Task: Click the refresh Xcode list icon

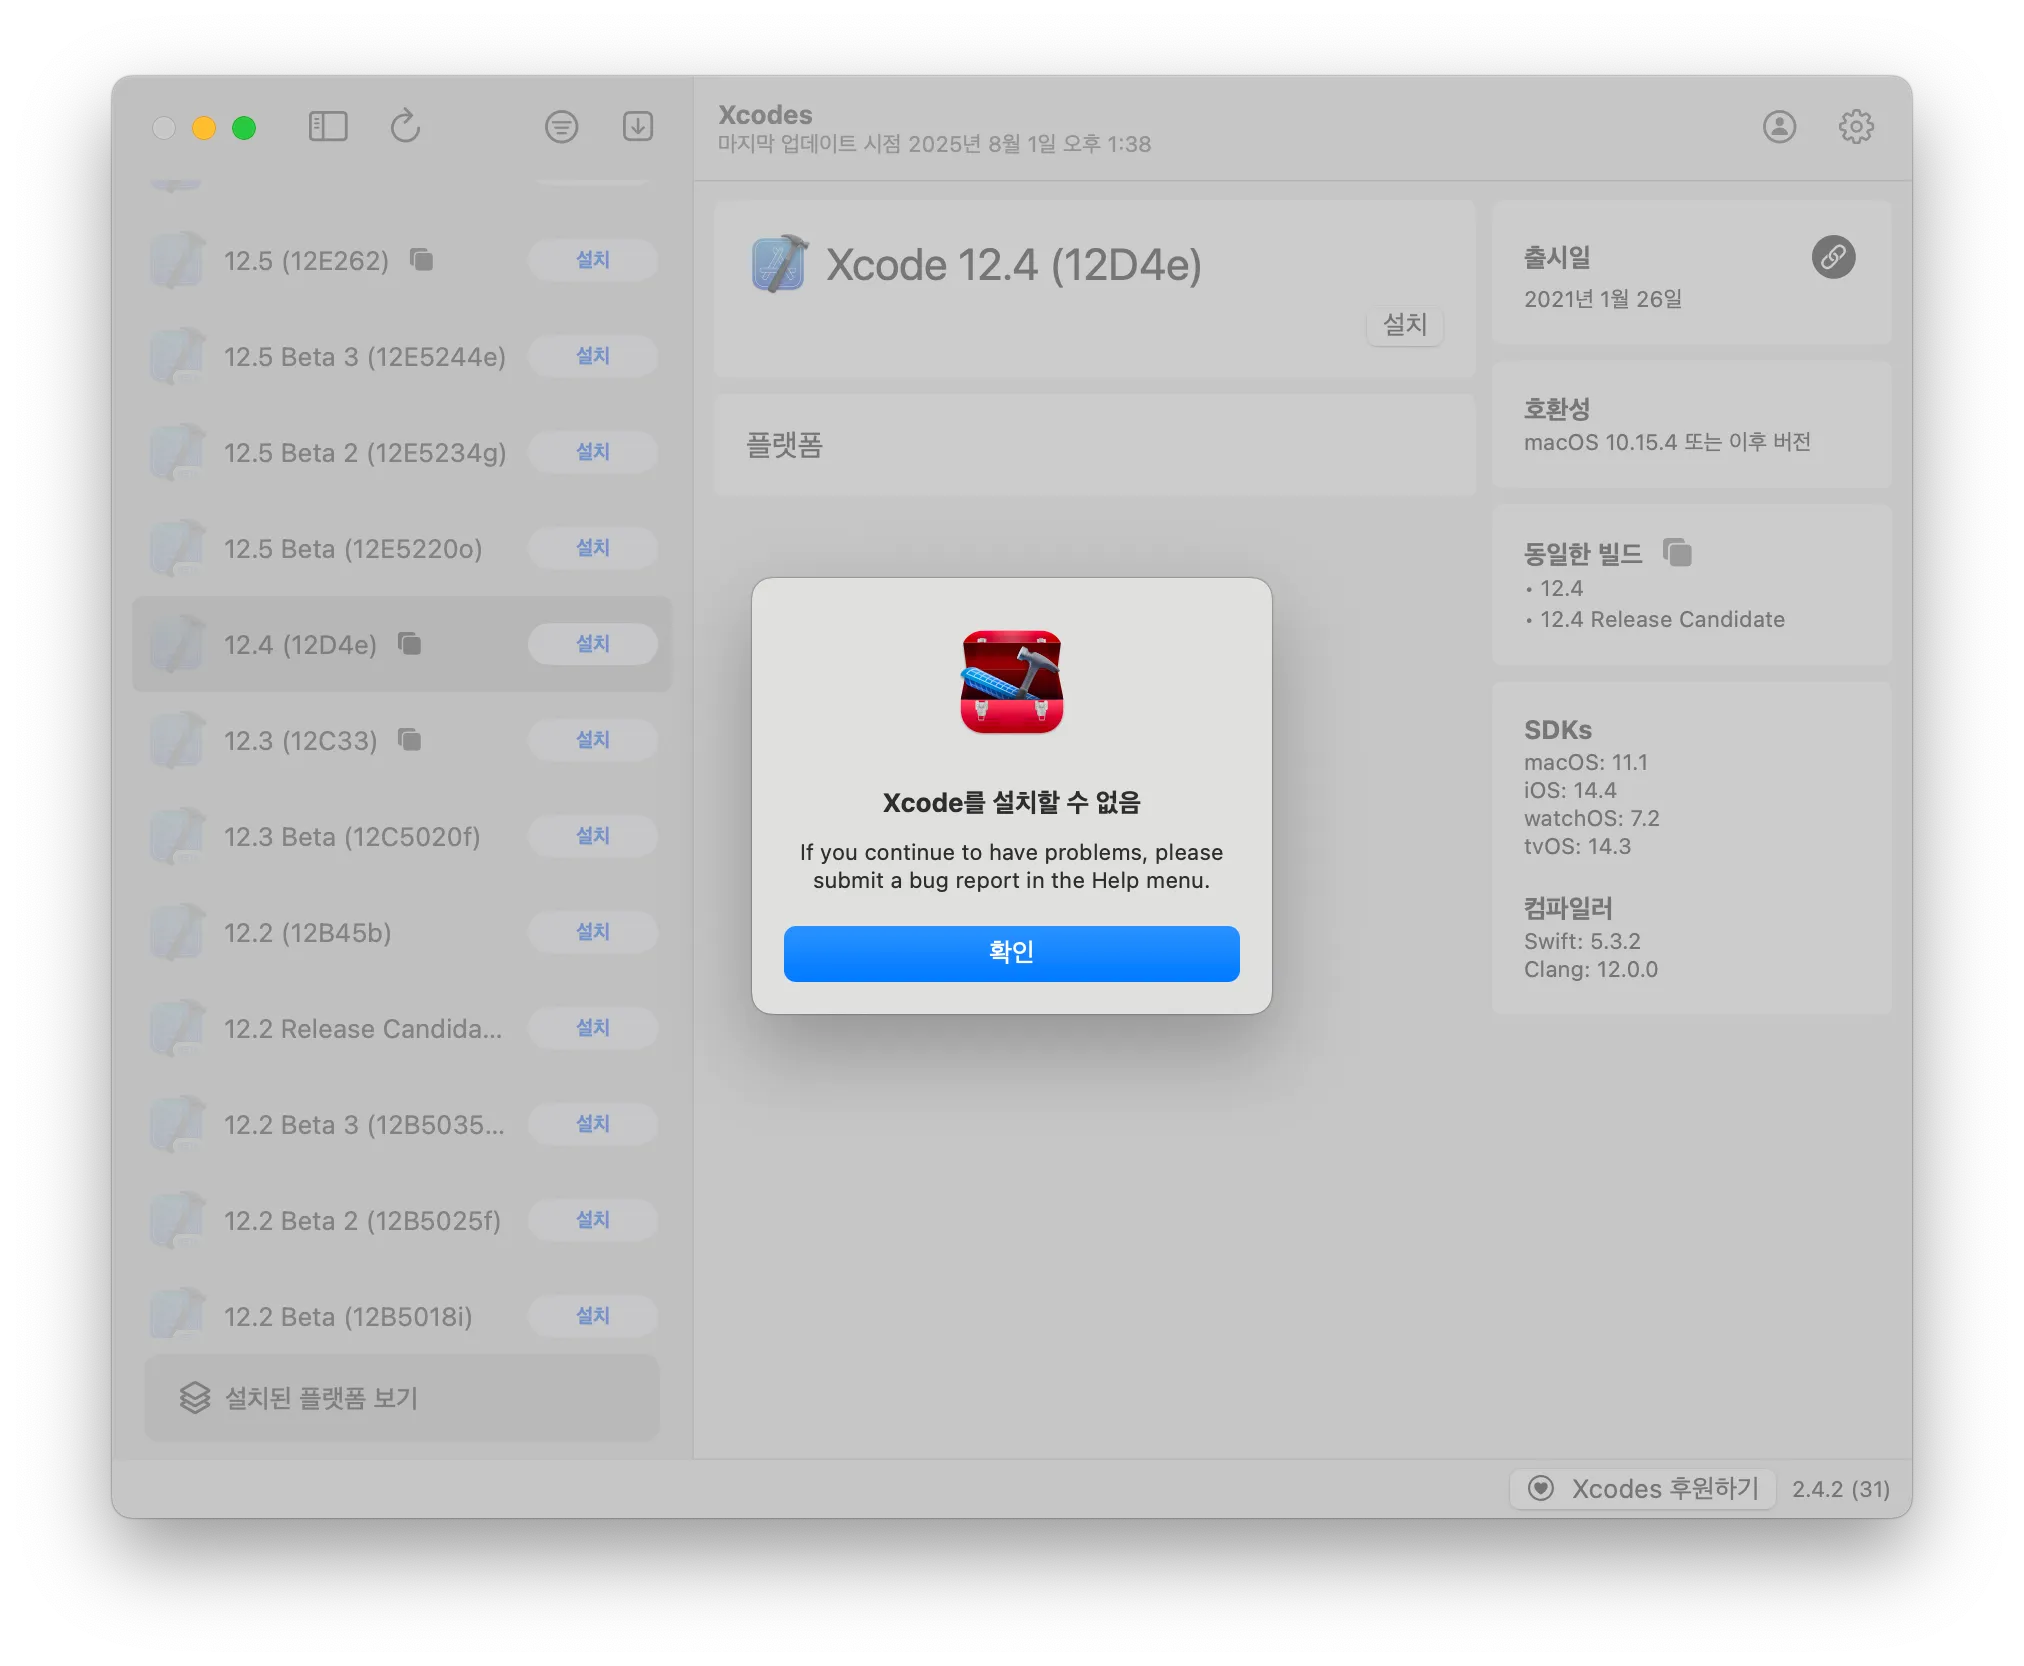Action: coord(405,127)
